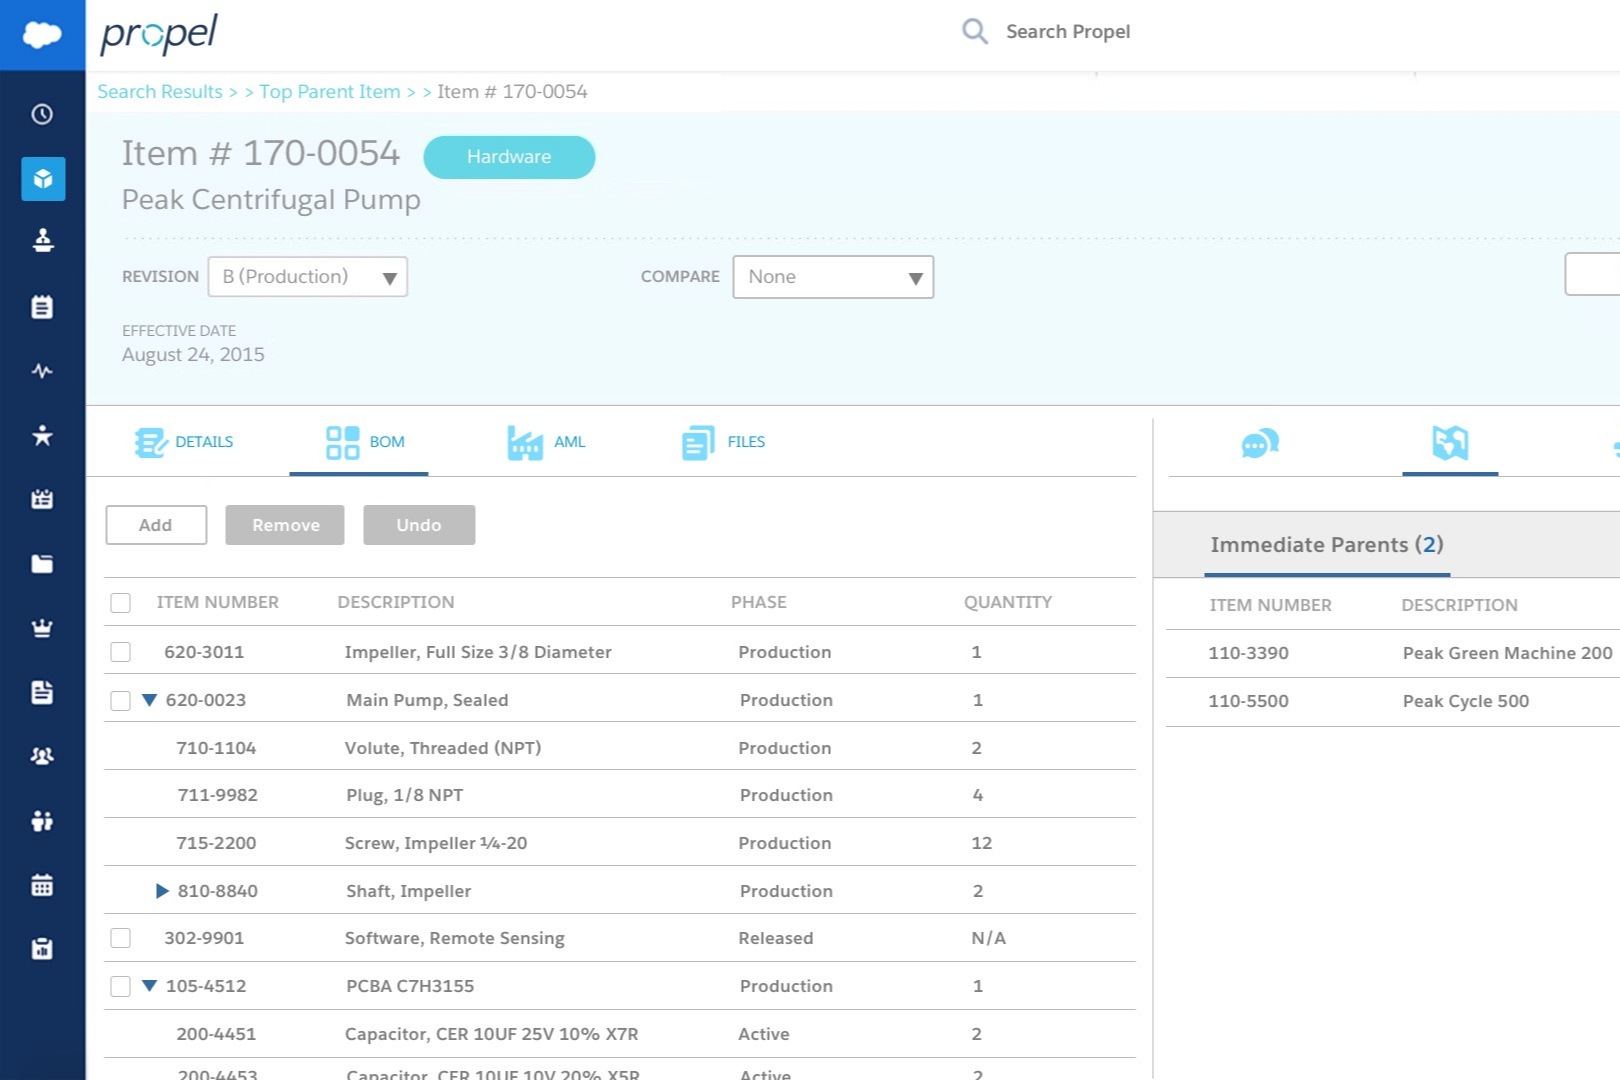Click the groups icon in the sidebar
The height and width of the screenshot is (1080, 1620).
(x=41, y=757)
